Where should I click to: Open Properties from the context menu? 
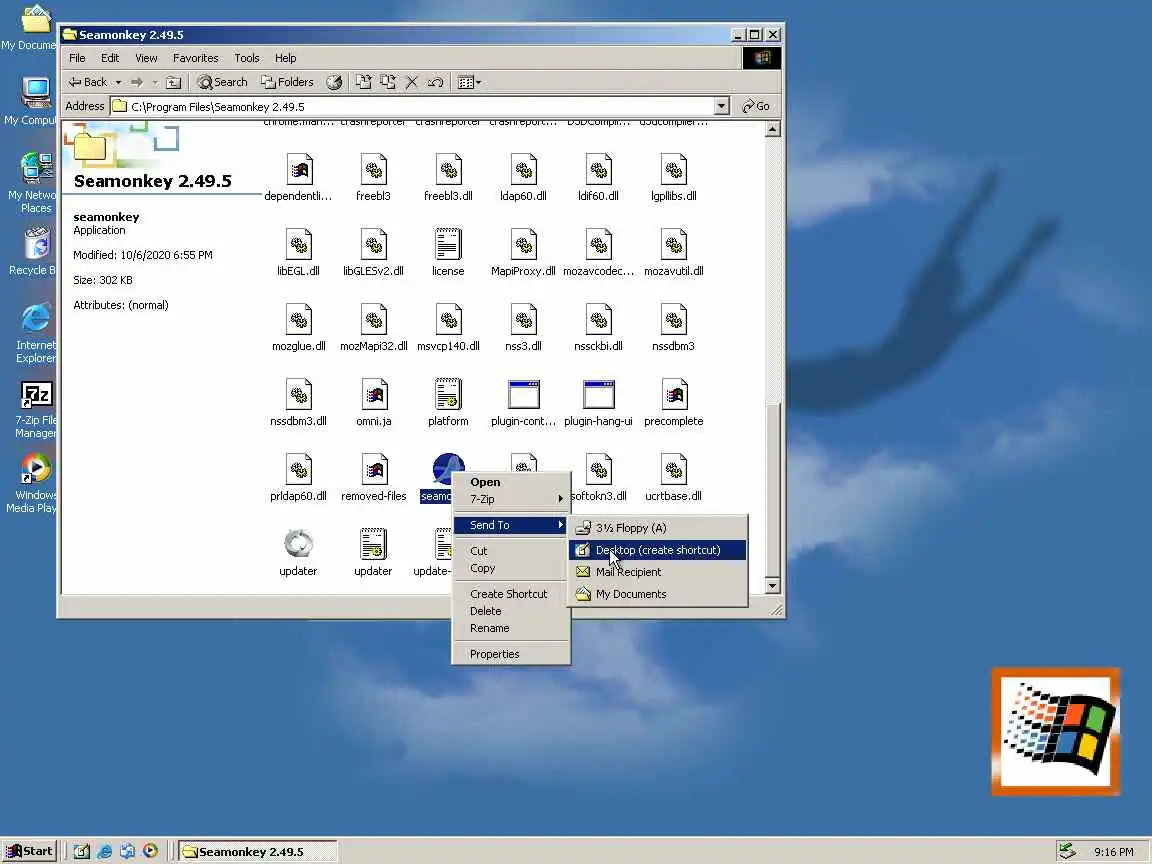coord(510,654)
